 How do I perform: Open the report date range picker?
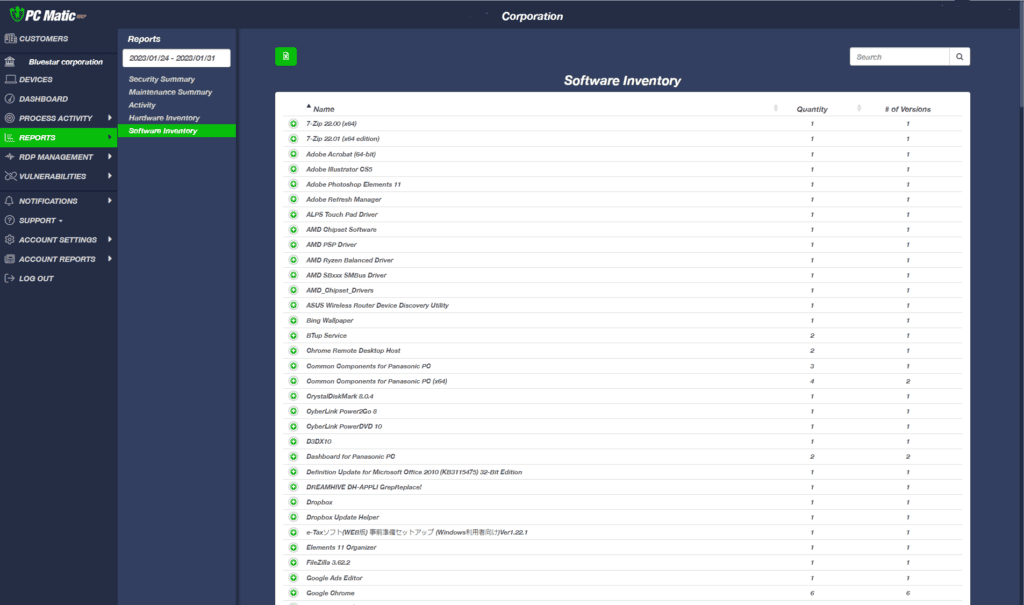pyautogui.click(x=176, y=58)
